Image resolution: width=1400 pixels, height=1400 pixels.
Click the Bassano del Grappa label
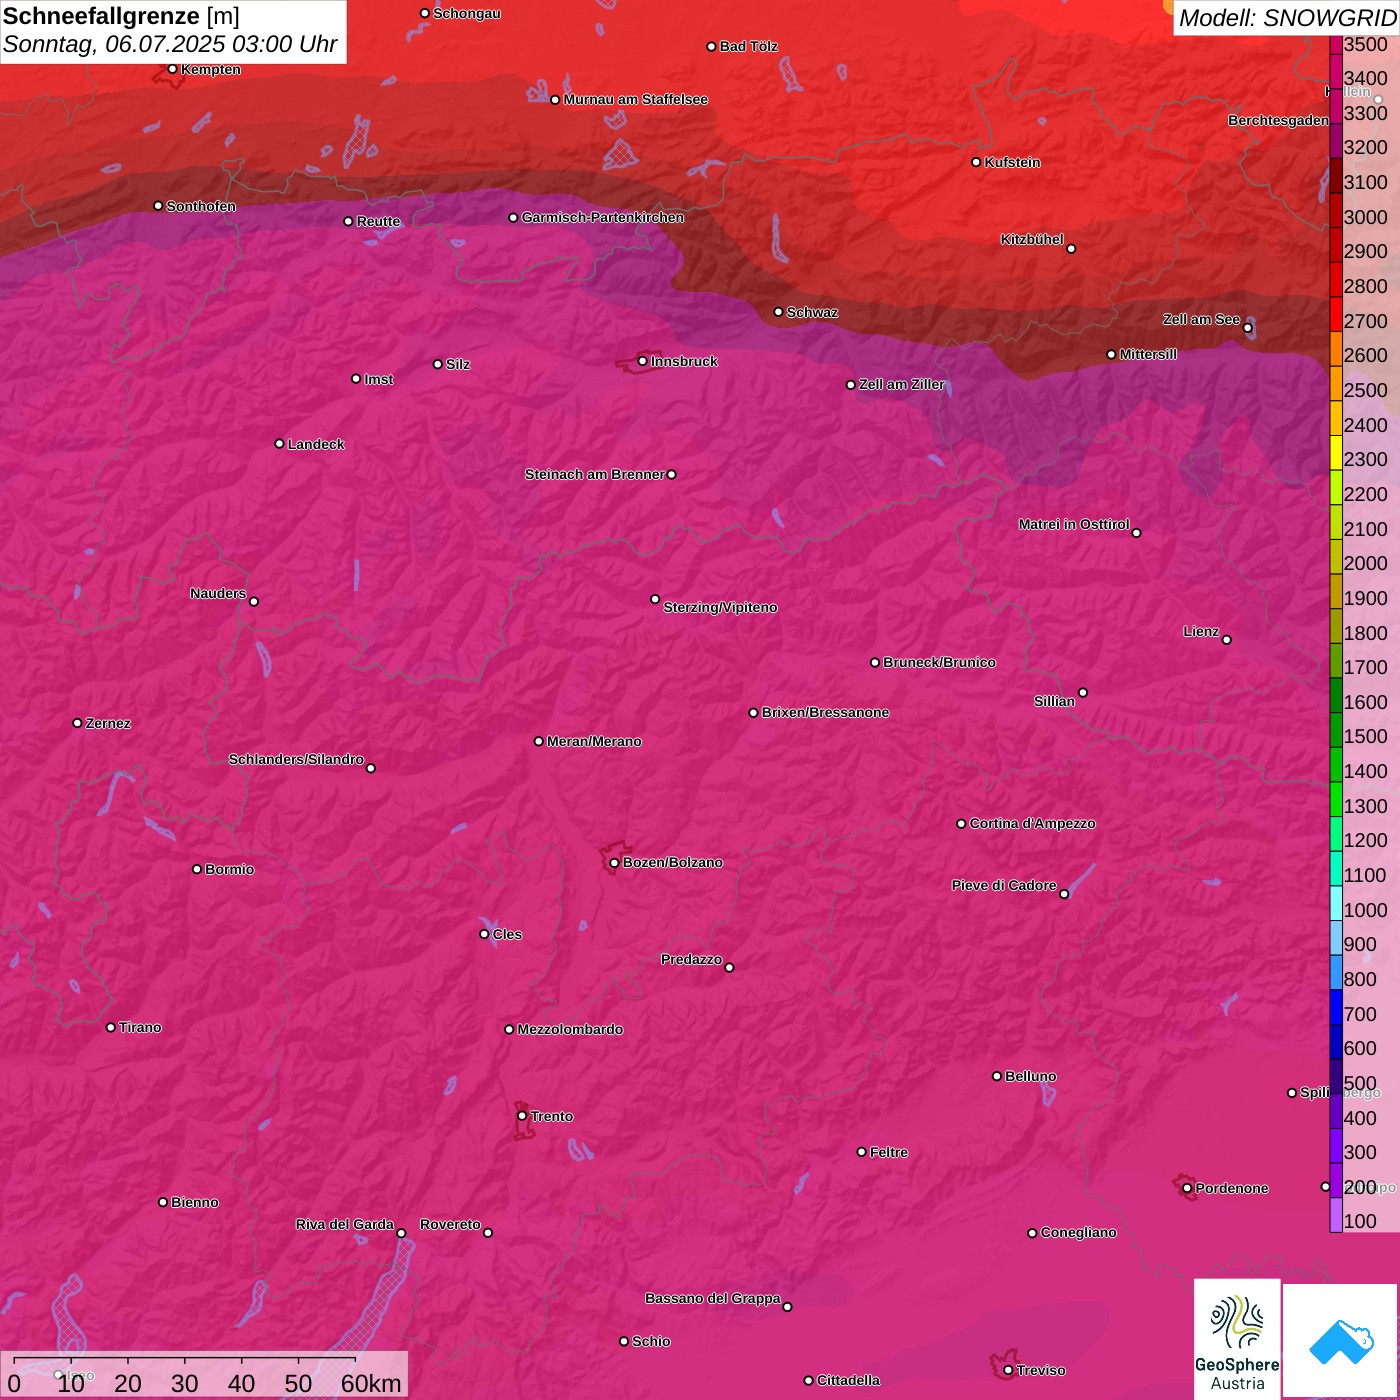pos(713,1299)
